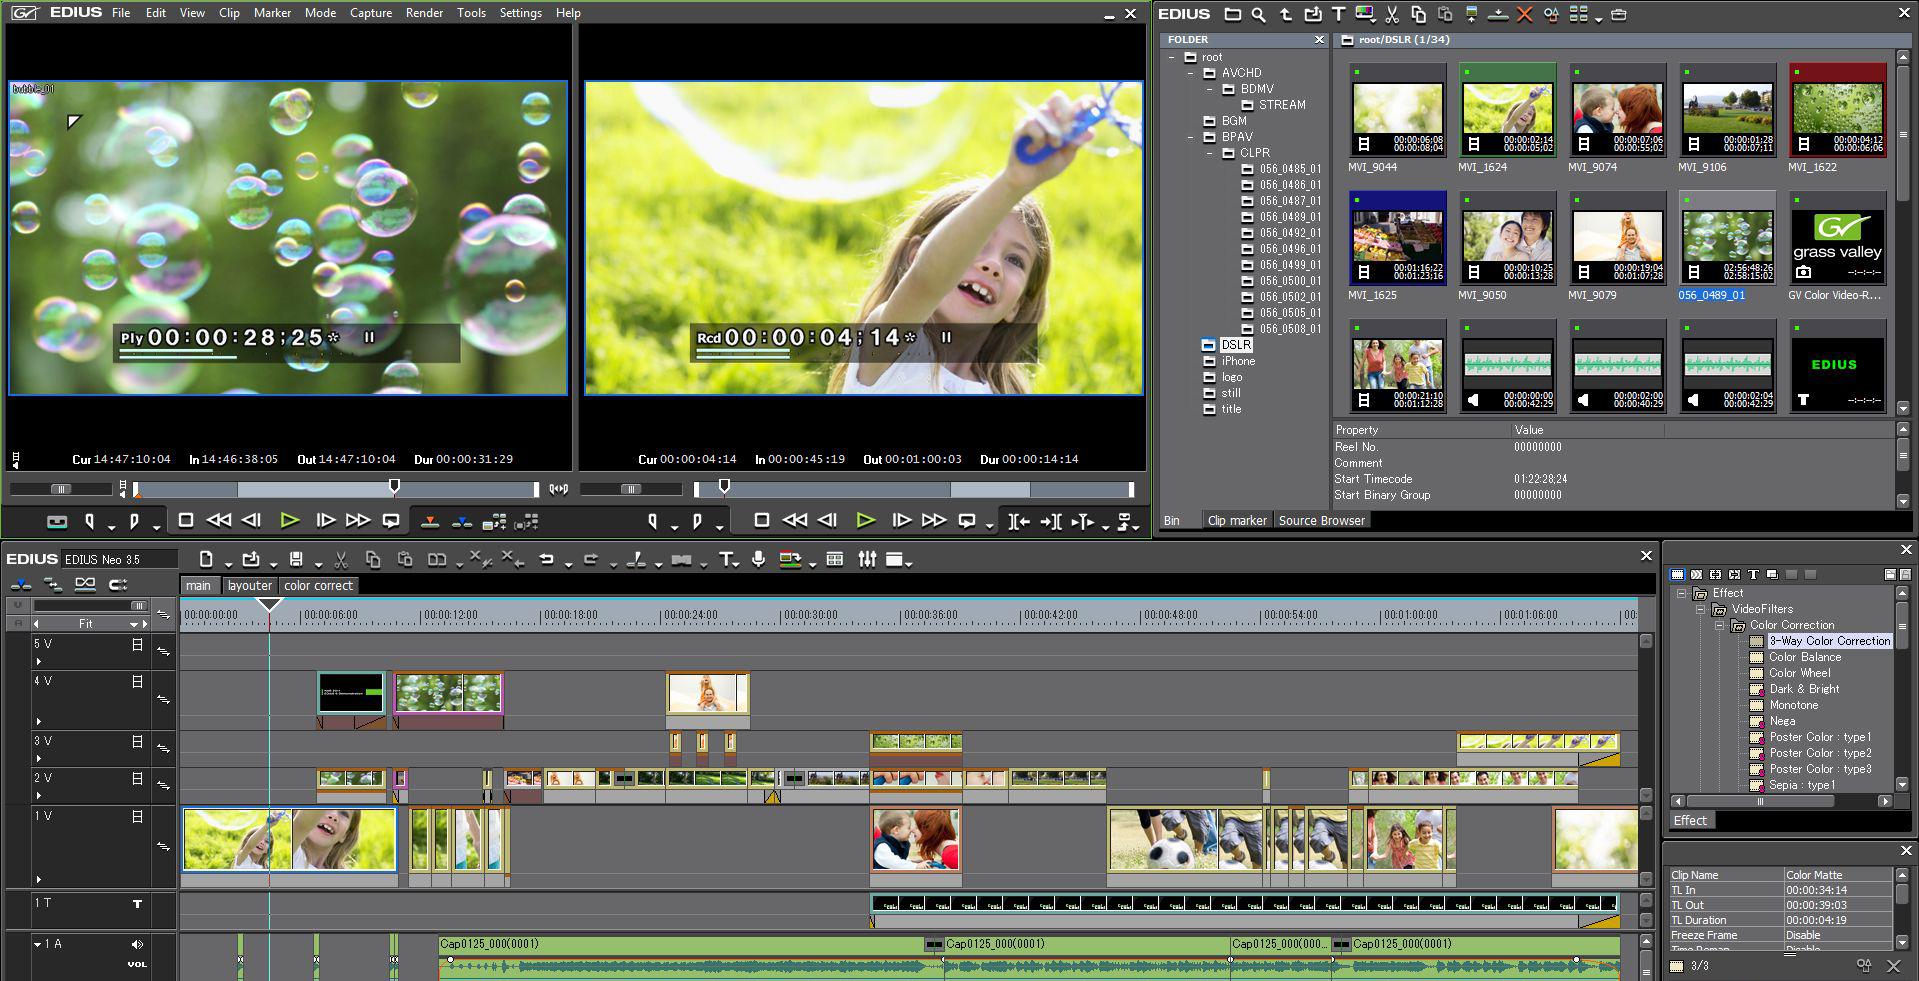Viewport: 1919px width, 981px height.
Task: Collapse the root folder in the folder tree
Action: 1172,57
